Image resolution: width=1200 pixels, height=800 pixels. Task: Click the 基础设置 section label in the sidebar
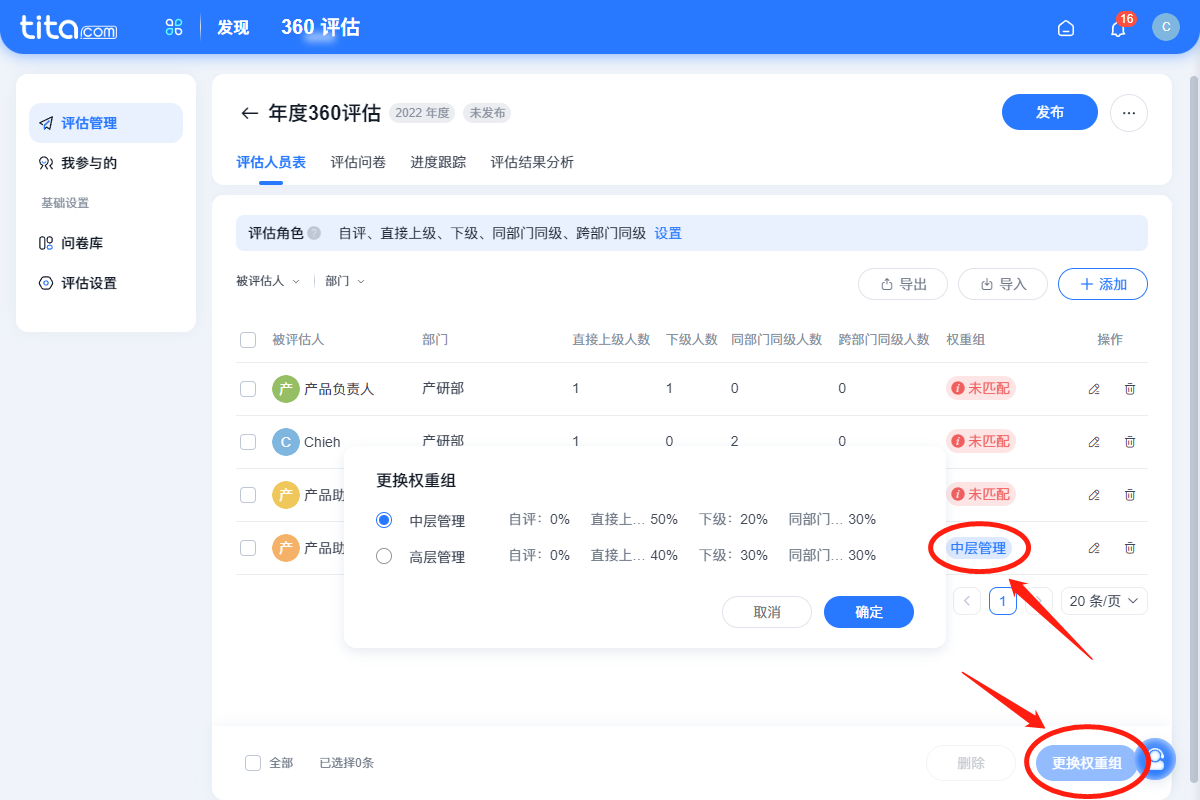point(65,203)
